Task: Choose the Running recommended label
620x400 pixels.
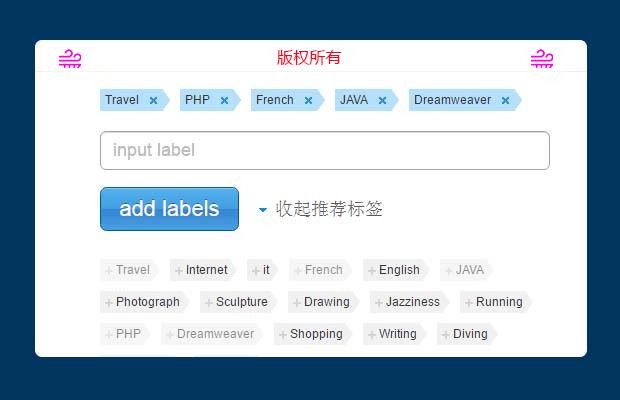Action: pyautogui.click(x=498, y=302)
